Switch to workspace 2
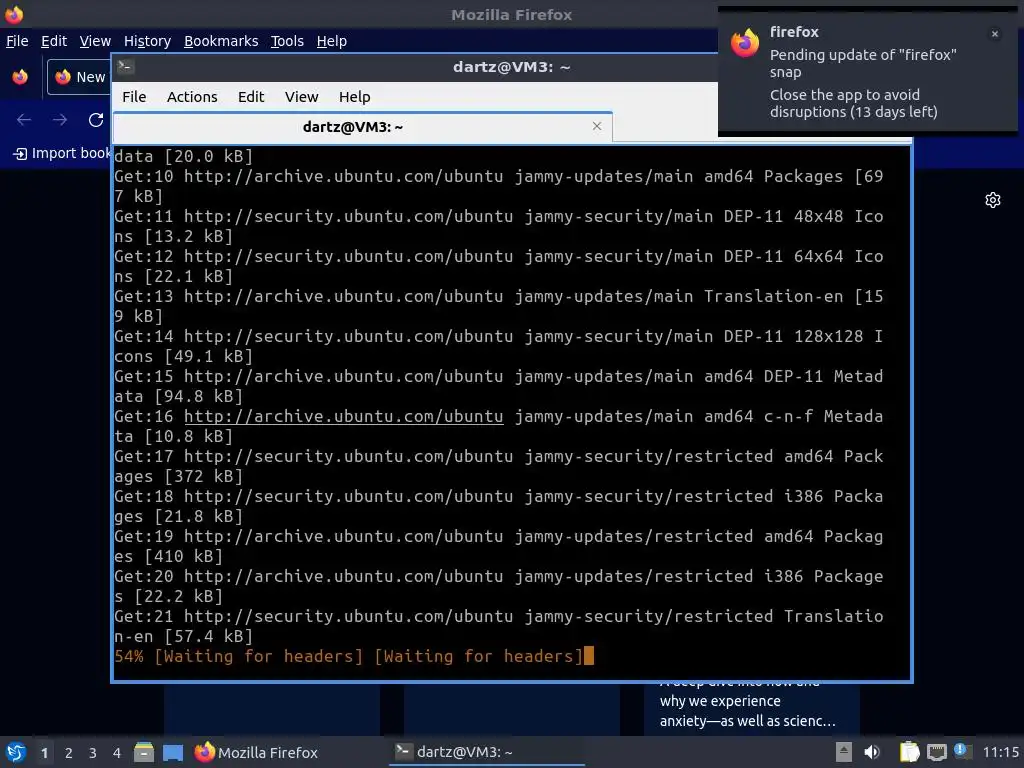Image resolution: width=1024 pixels, height=768 pixels. 69,753
